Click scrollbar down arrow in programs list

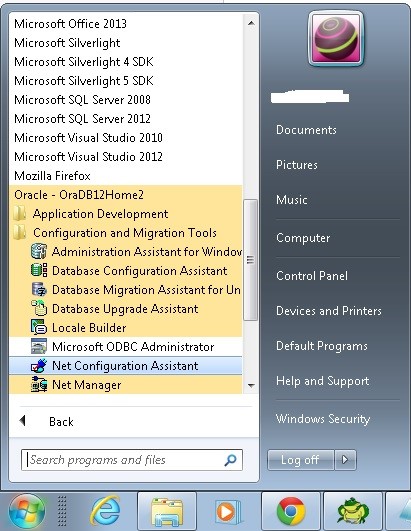tap(251, 385)
